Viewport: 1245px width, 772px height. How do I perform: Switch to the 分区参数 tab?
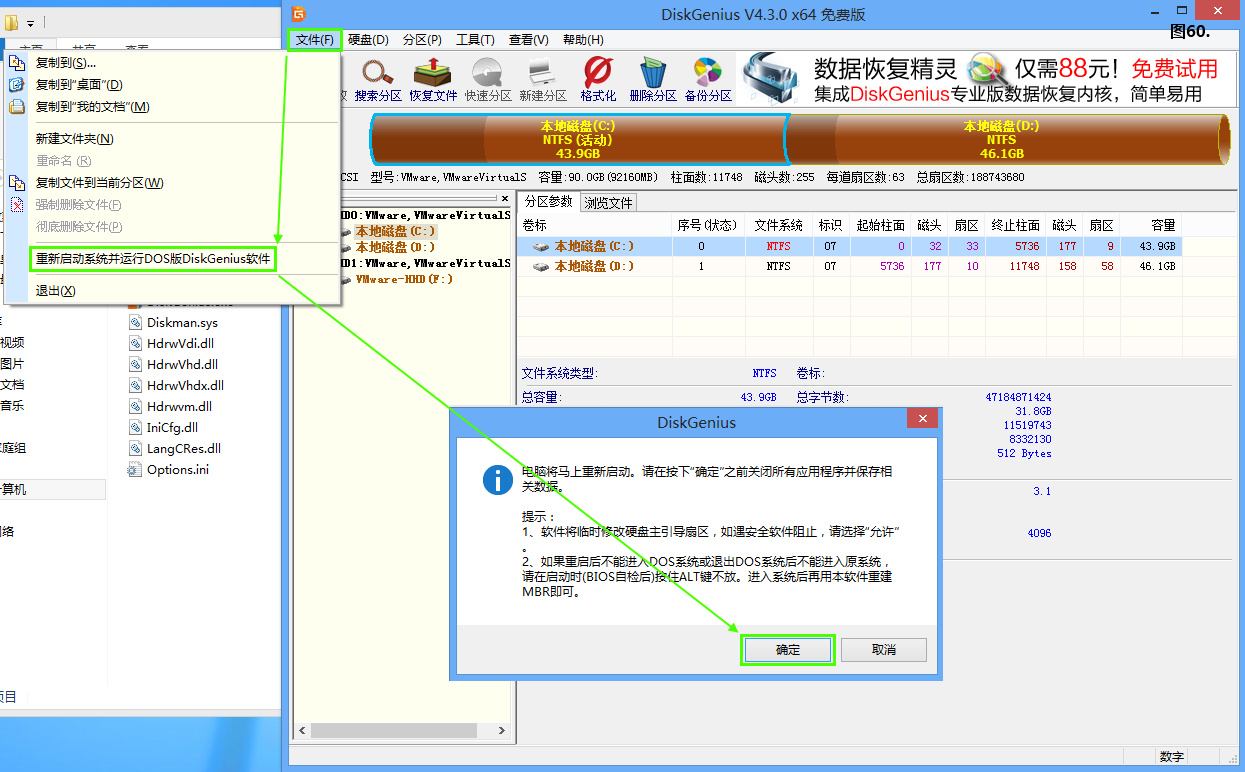point(549,202)
